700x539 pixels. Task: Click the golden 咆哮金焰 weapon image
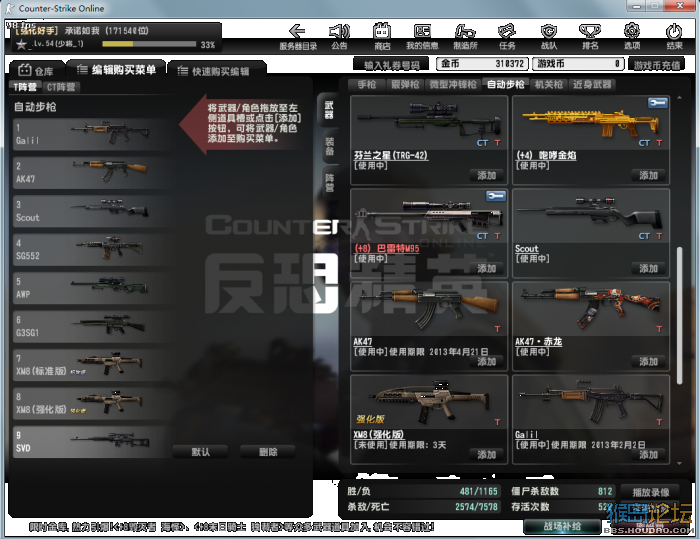[x=590, y=121]
